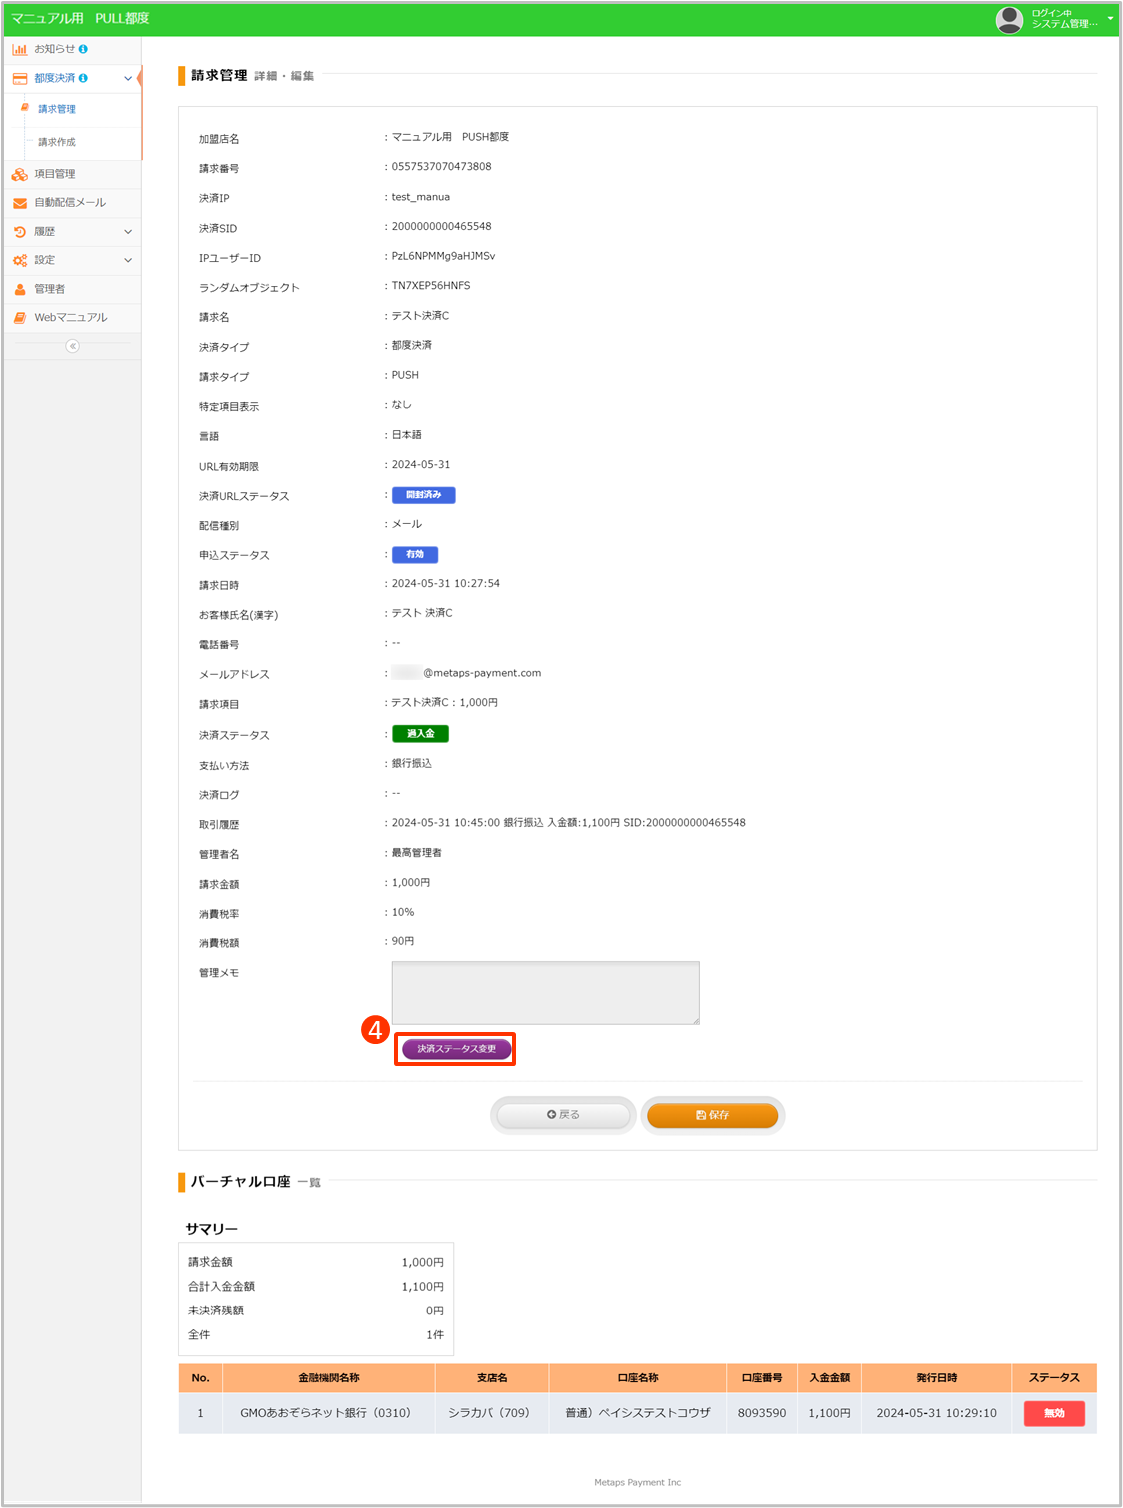Open 請求作成 in the sidebar
The width and height of the screenshot is (1123, 1508).
[x=57, y=142]
